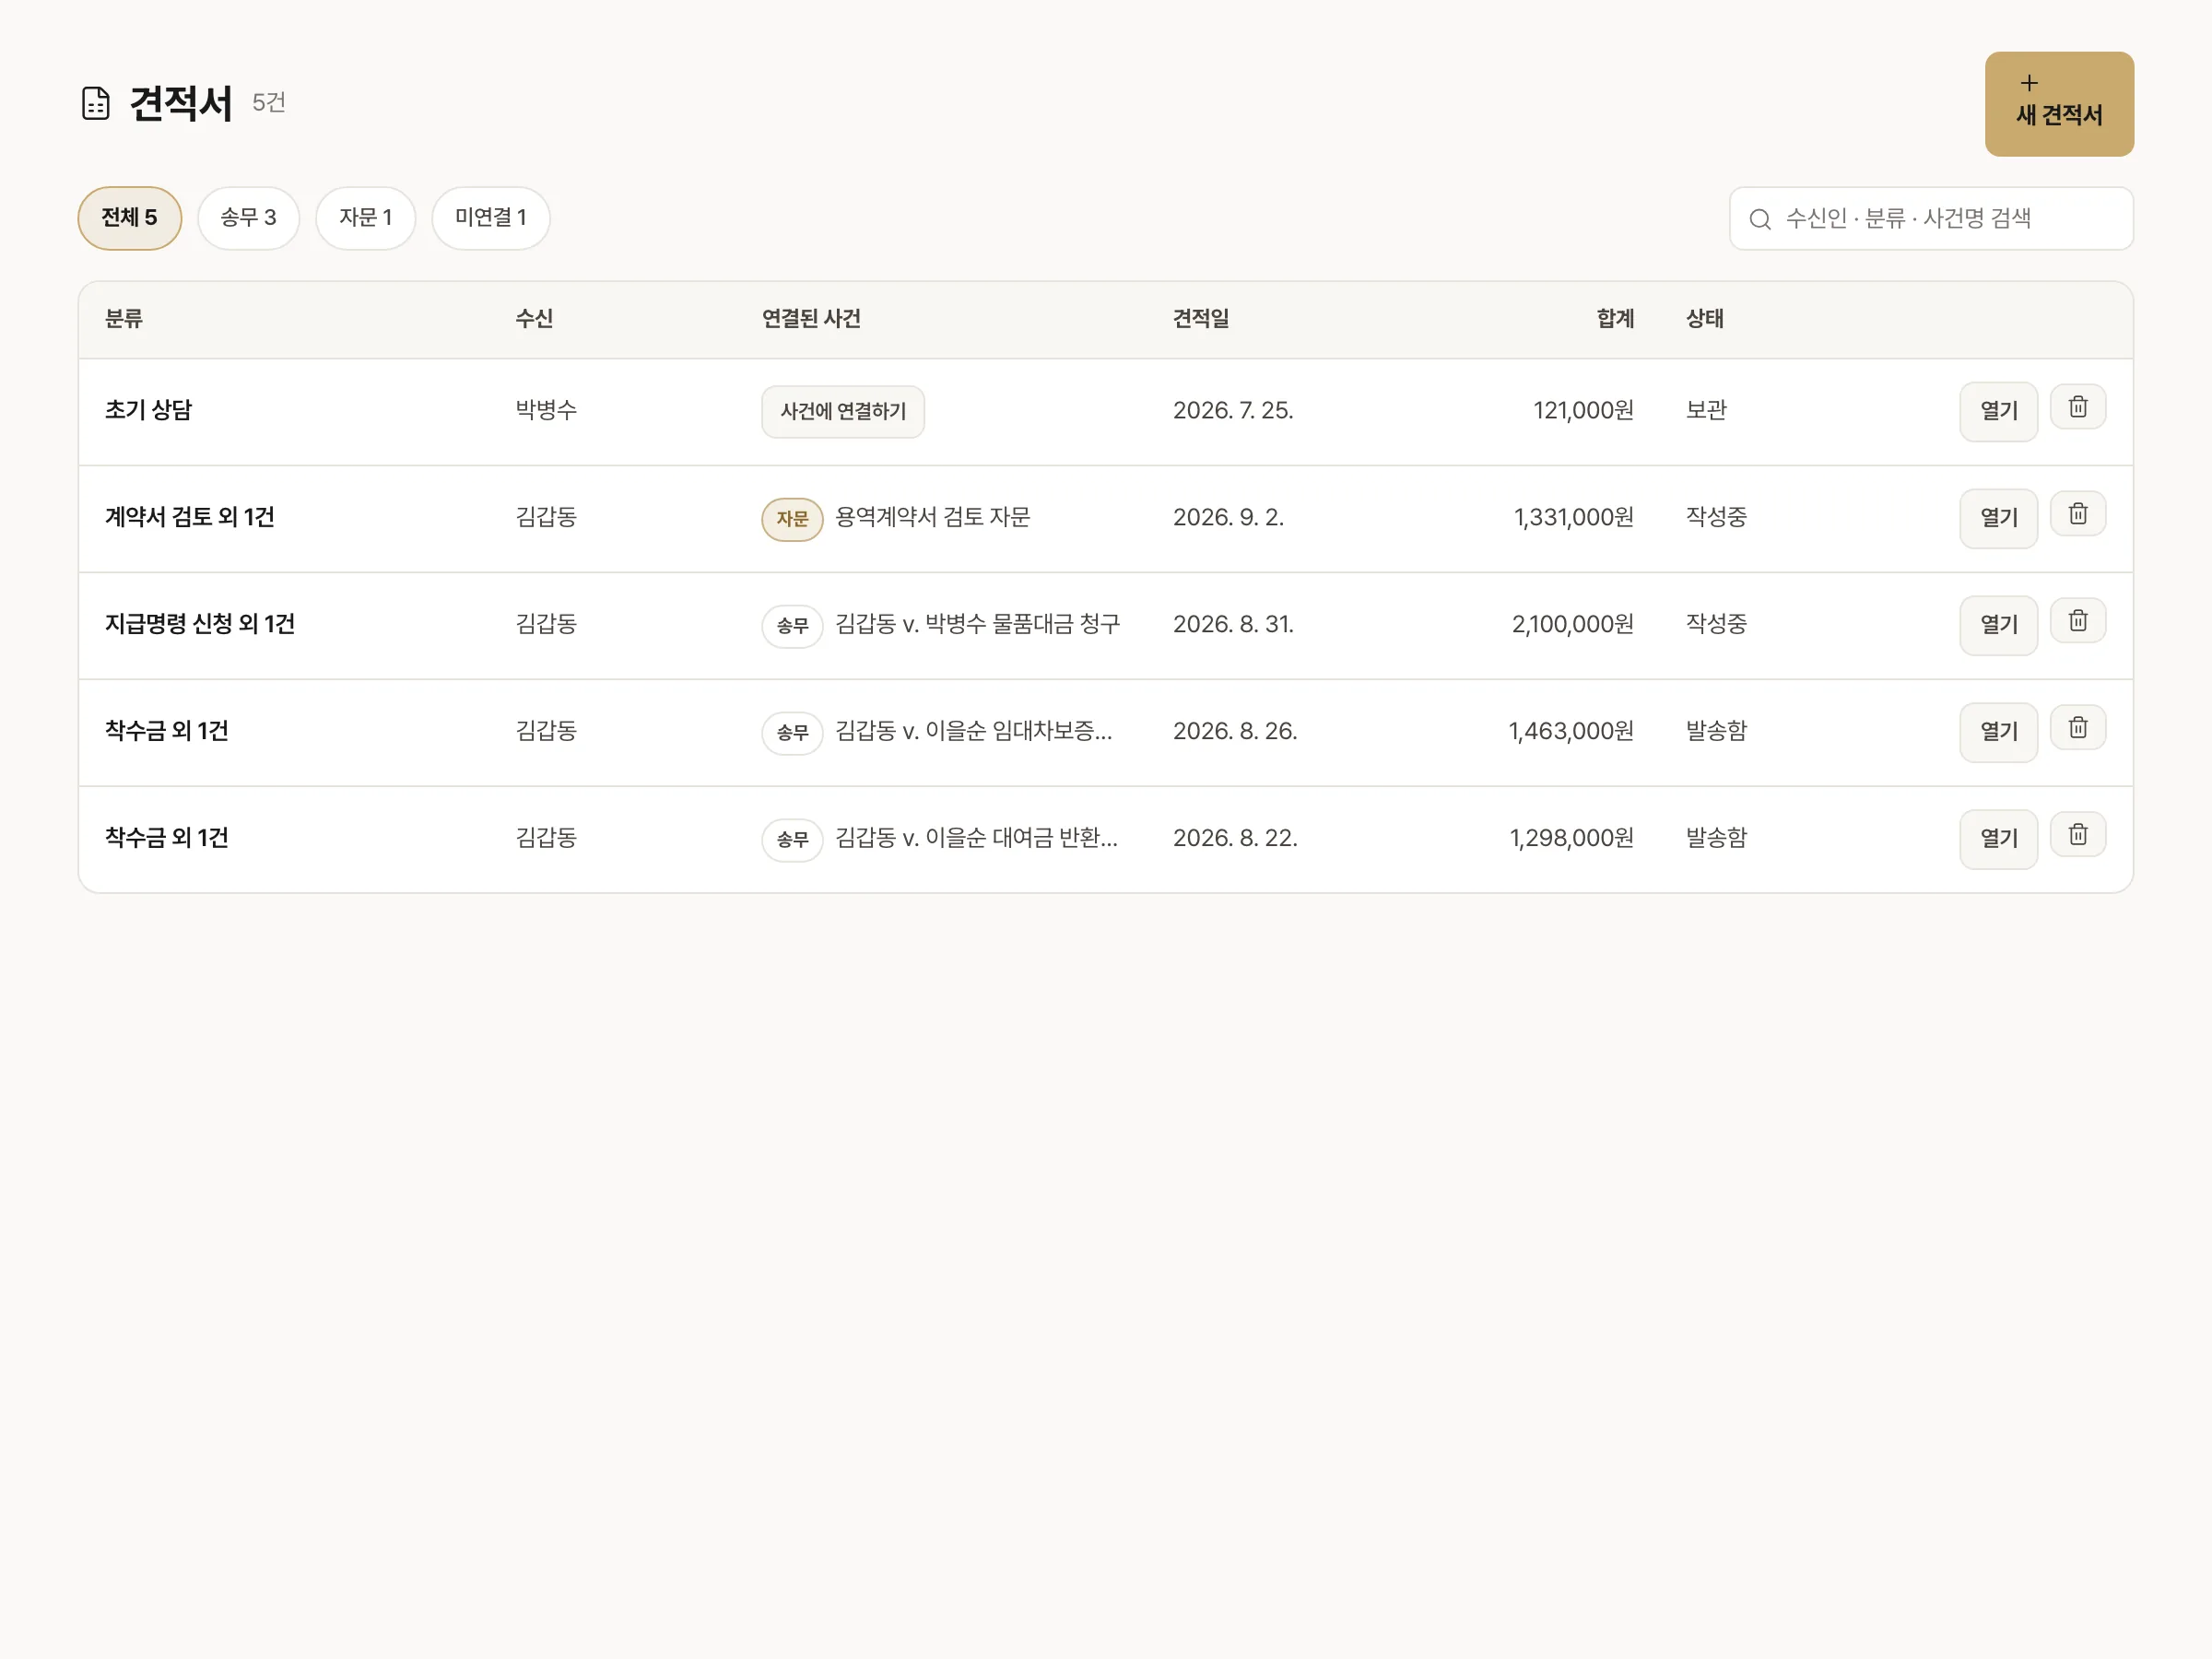2212x1659 pixels.
Task: Click the 분류 column header
Action: (124, 319)
